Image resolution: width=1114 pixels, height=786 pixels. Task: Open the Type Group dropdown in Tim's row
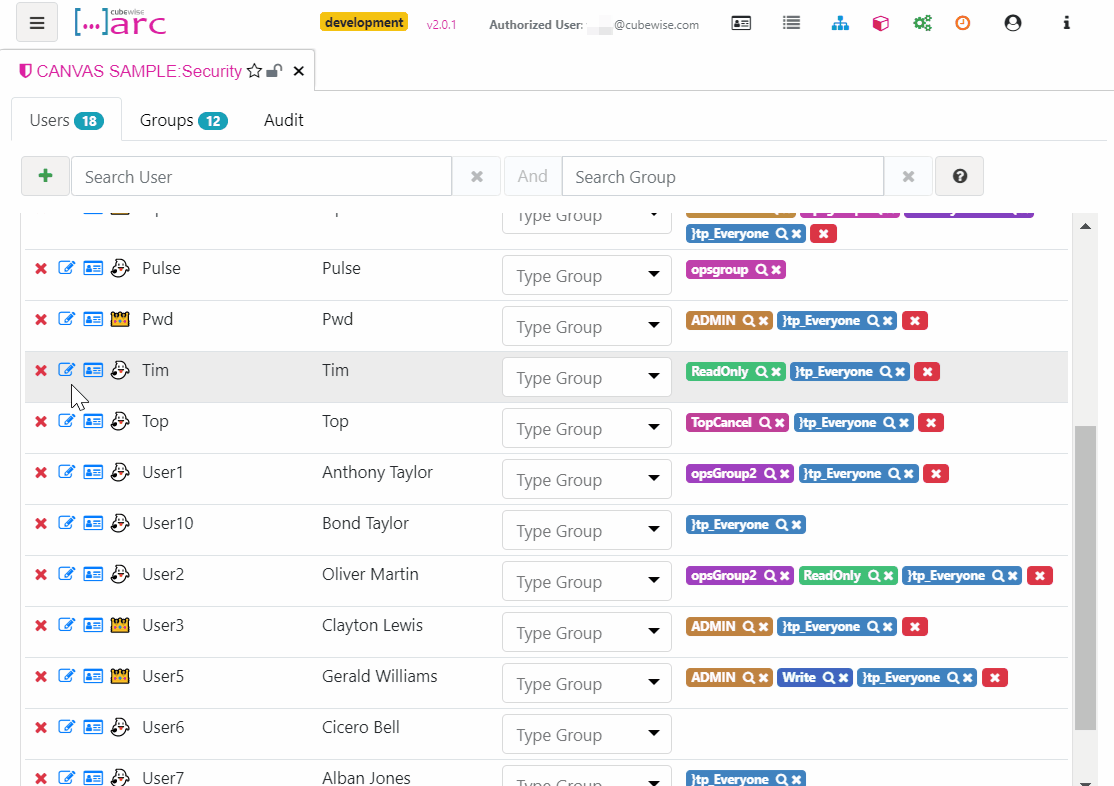tap(586, 377)
